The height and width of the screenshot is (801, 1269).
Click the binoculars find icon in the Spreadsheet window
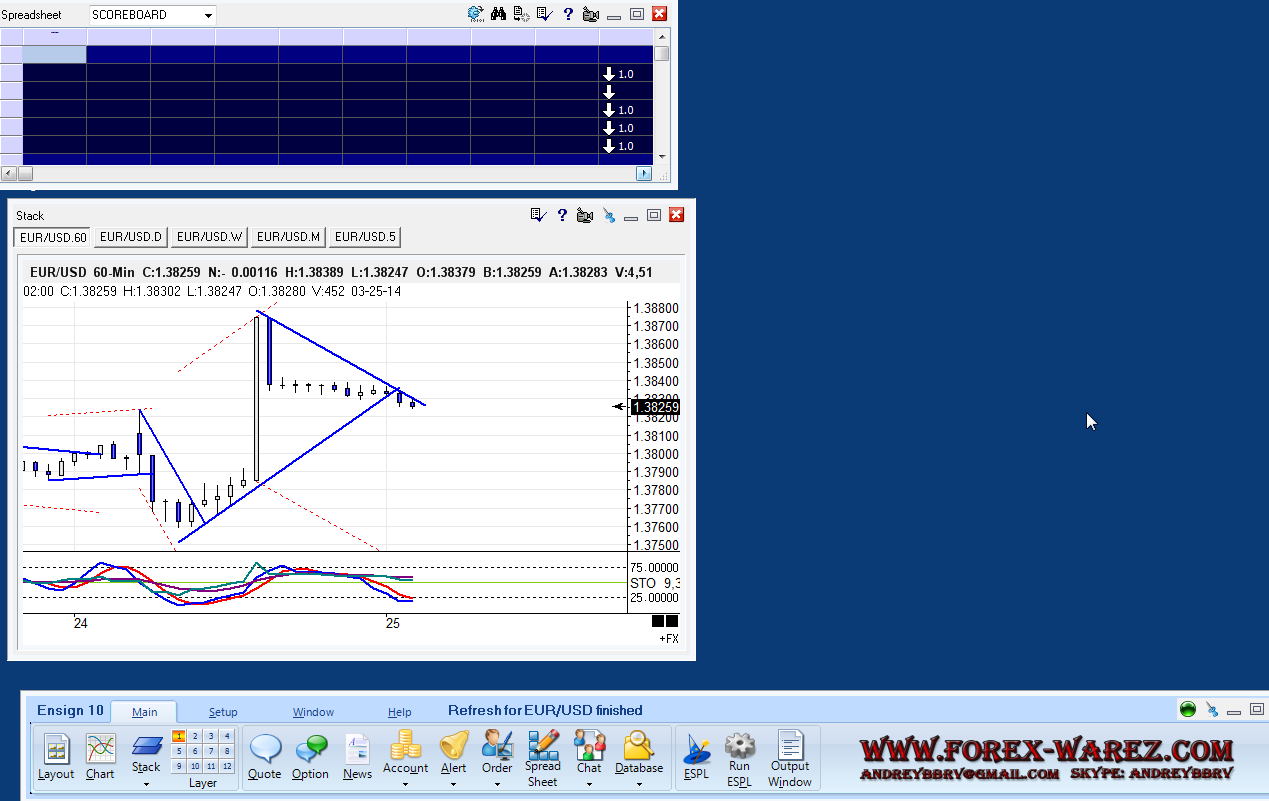(x=498, y=14)
